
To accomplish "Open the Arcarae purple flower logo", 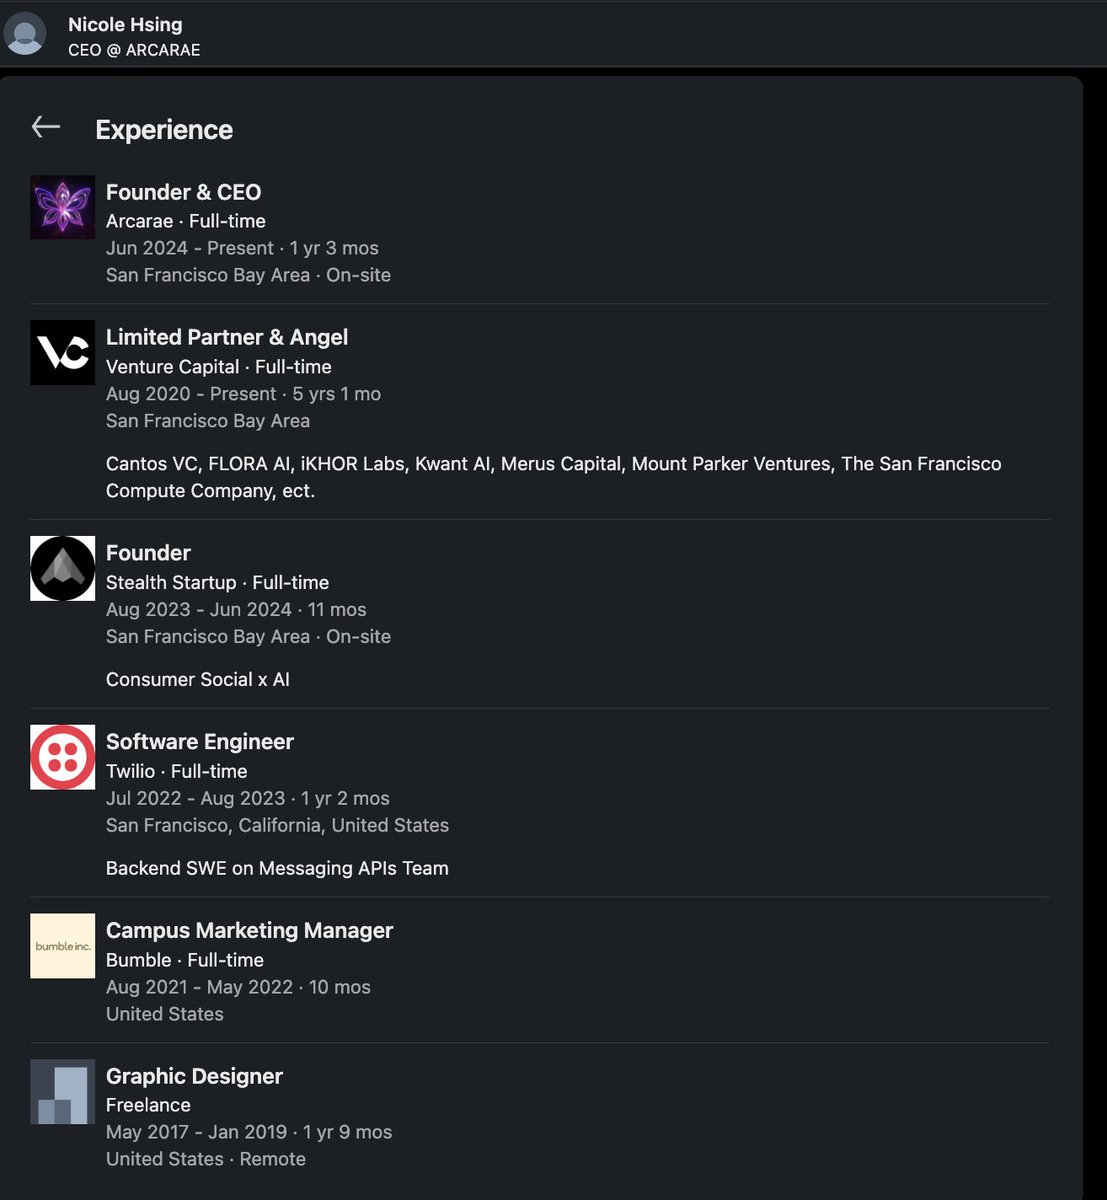I will pos(62,207).
